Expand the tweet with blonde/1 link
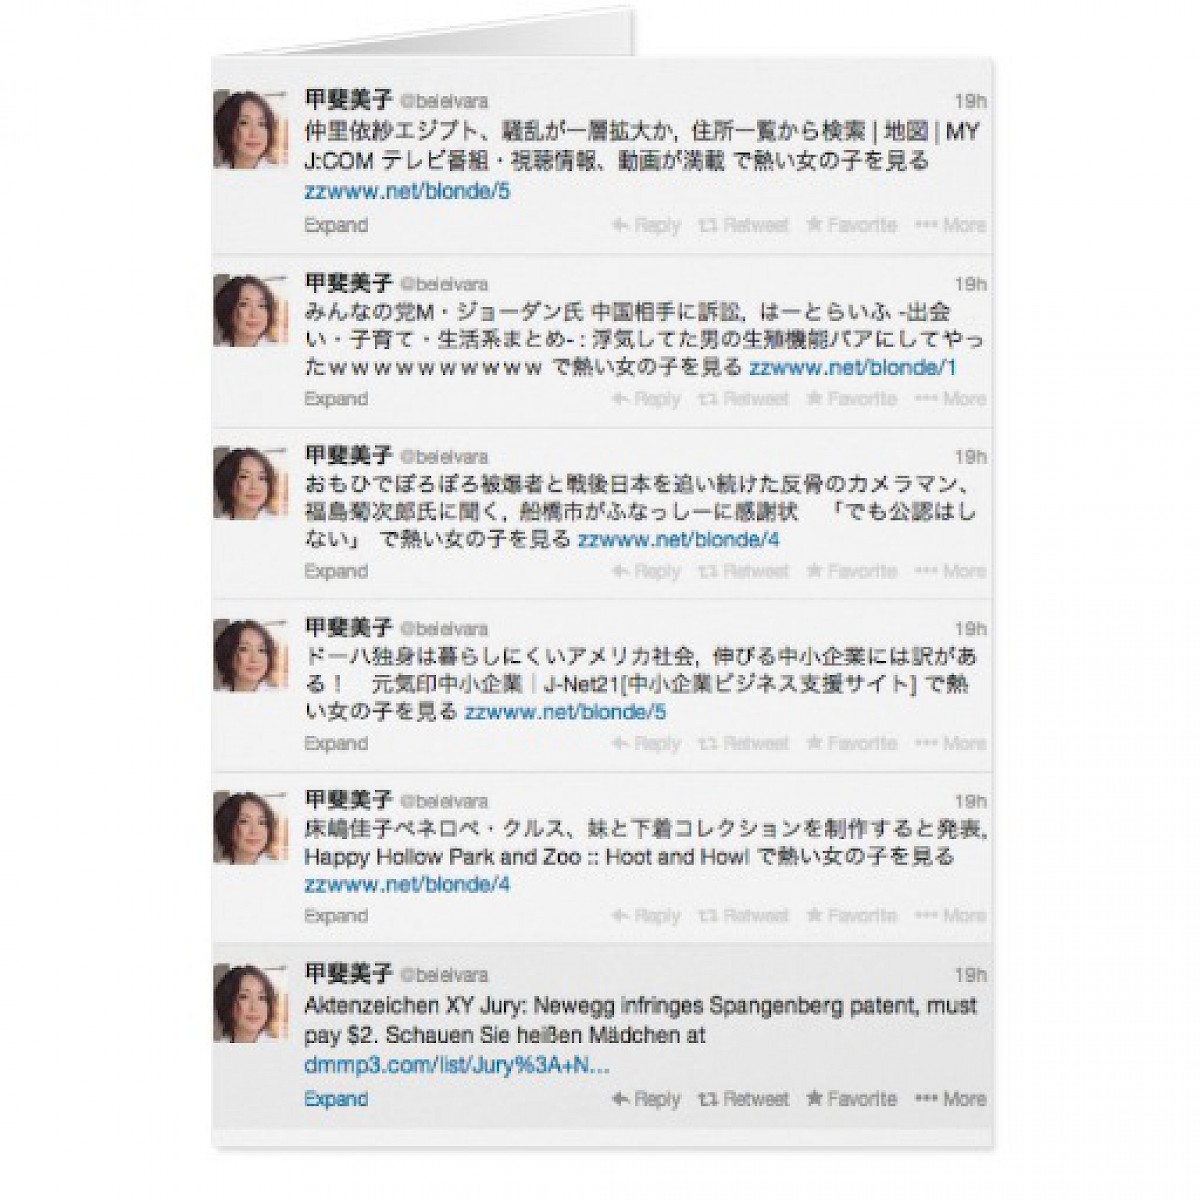 tap(336, 399)
